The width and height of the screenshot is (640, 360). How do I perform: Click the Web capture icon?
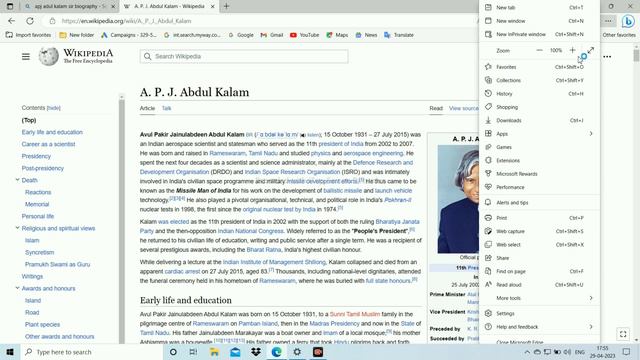488,231
